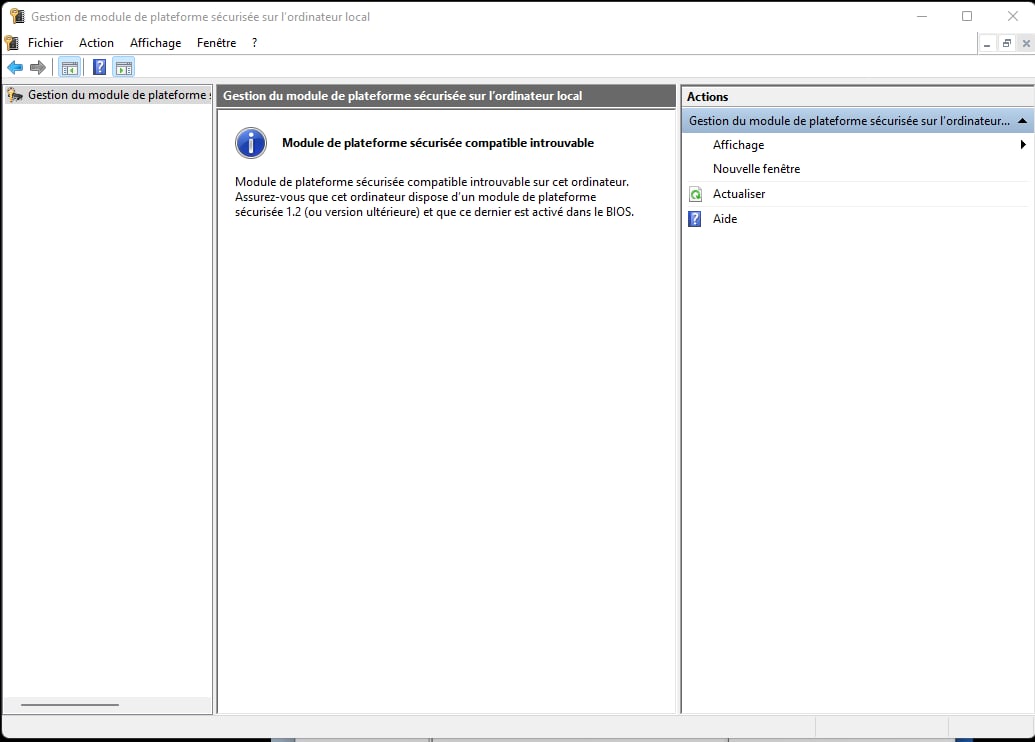Viewport: 1035px width, 742px height.
Task: Toggle the console tree pane toolbar icon
Action: click(x=69, y=67)
